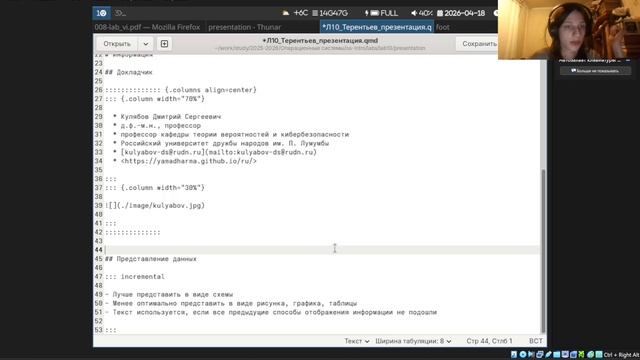
Task: Click the VirtualBox hard disk status icon
Action: (513, 354)
